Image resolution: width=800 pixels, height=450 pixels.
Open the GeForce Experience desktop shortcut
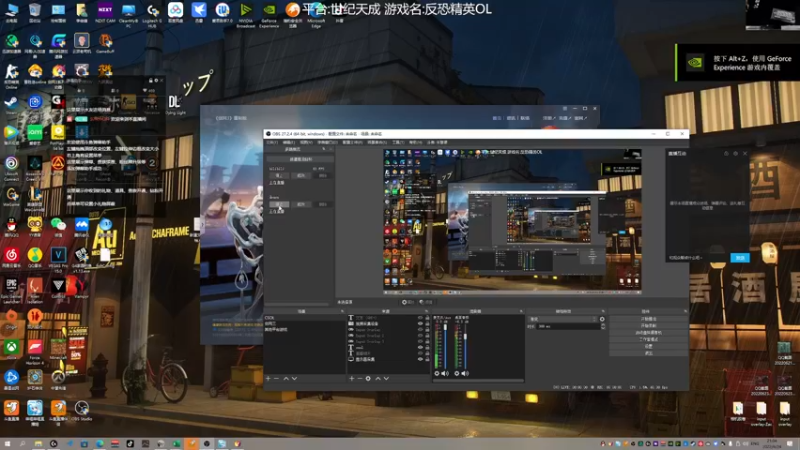click(269, 13)
